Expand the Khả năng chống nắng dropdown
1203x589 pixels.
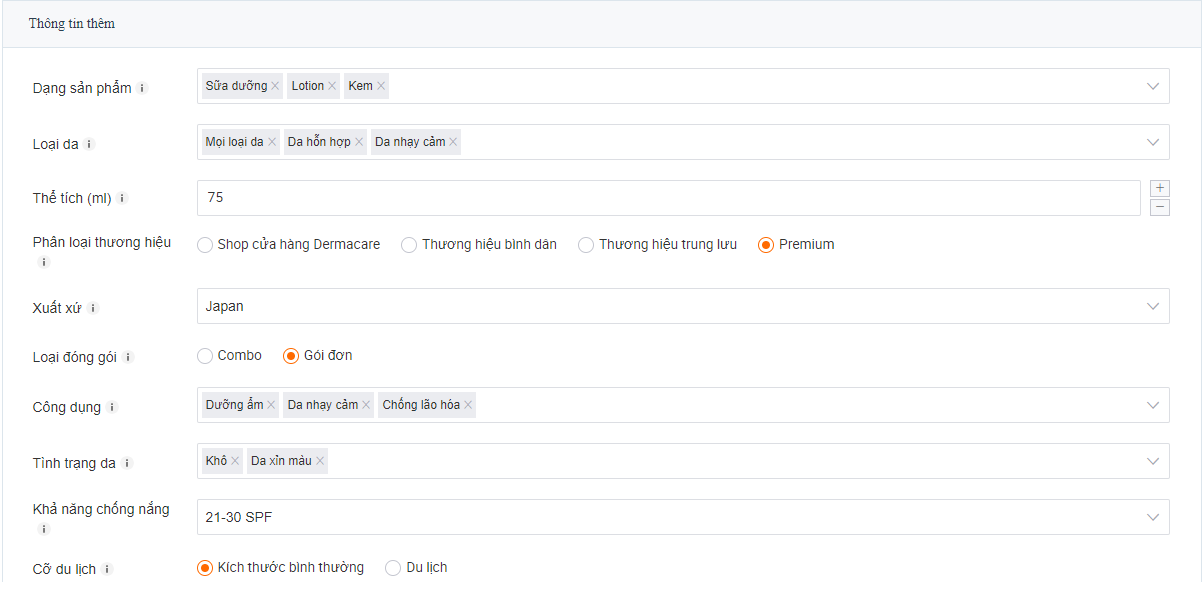[x=1152, y=517]
